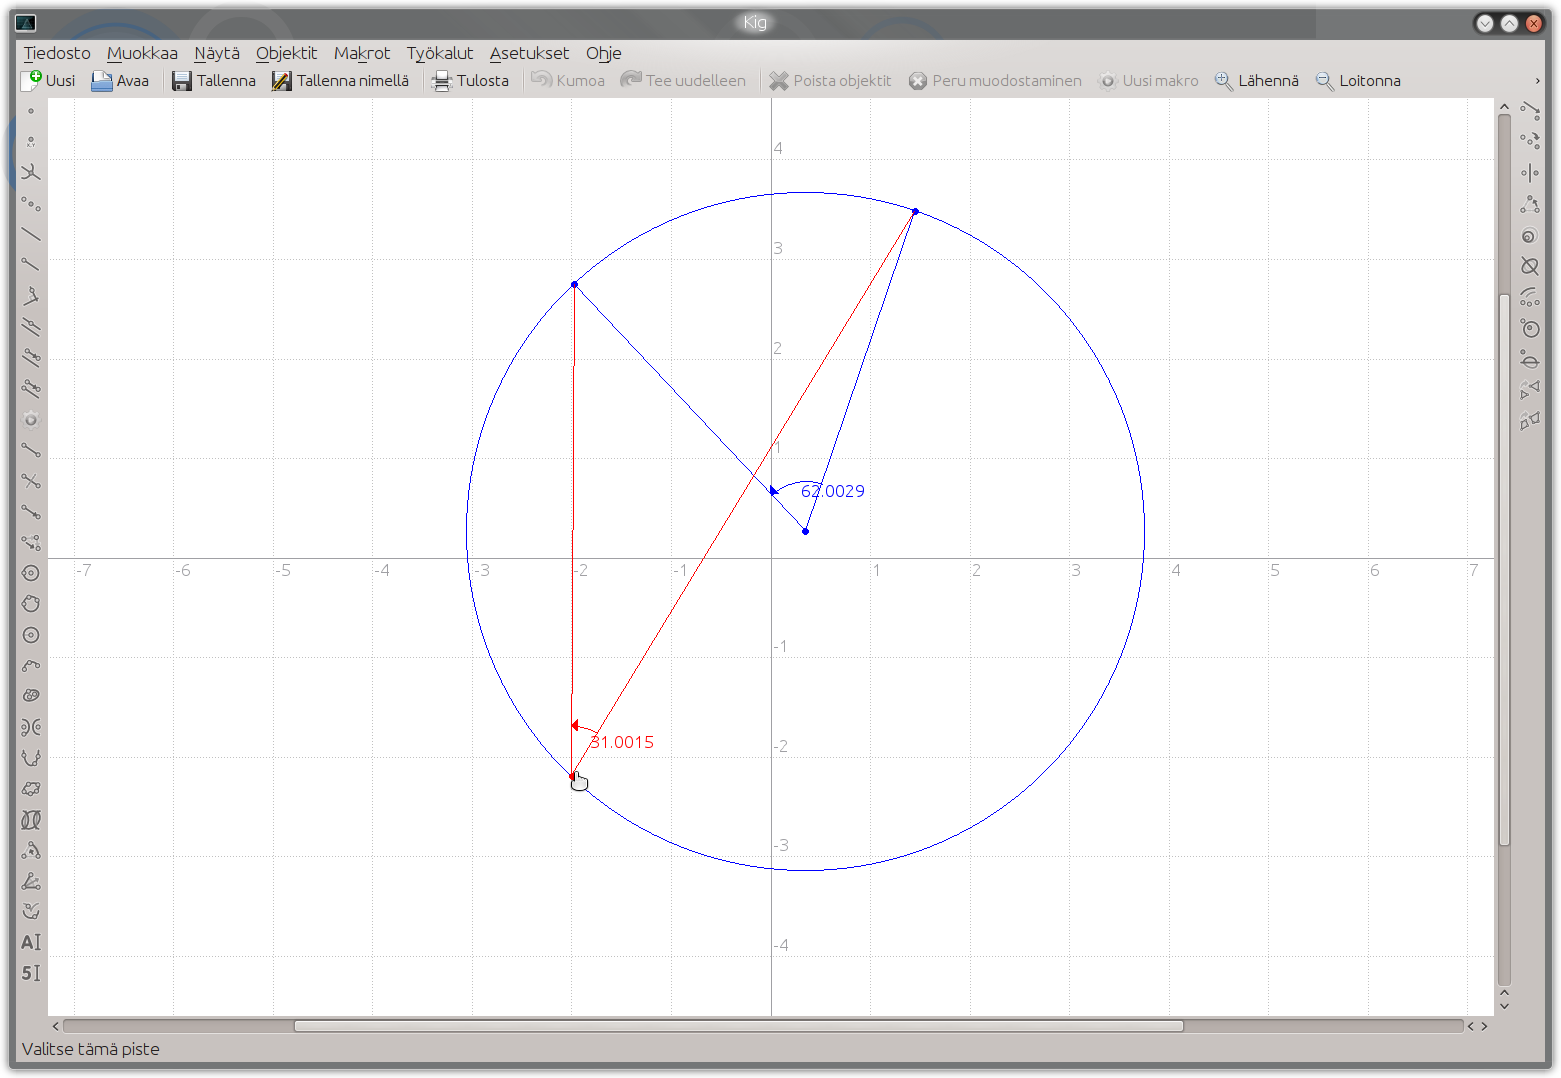
Task: Select the translate transformation tool on right toolbar
Action: [x=1530, y=111]
